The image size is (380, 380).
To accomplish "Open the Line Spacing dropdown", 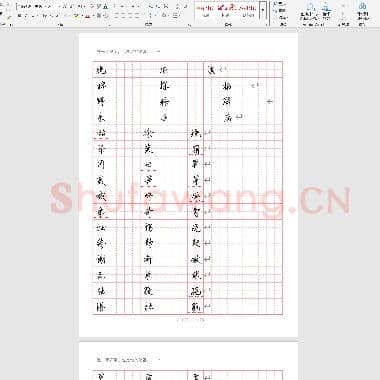I will pos(151,15).
